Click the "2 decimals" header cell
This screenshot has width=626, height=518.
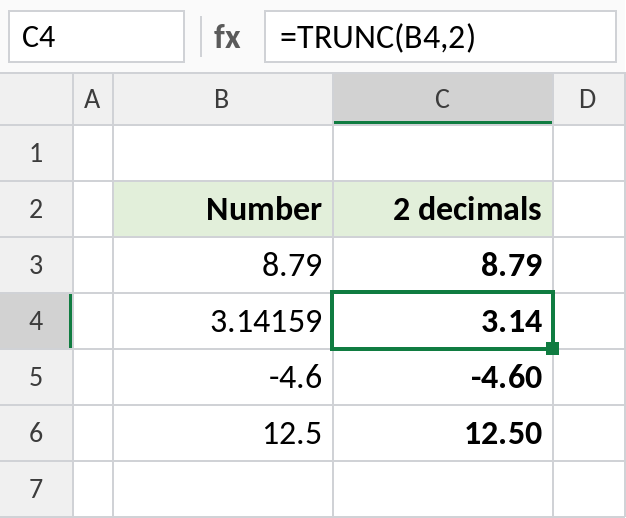coord(443,209)
